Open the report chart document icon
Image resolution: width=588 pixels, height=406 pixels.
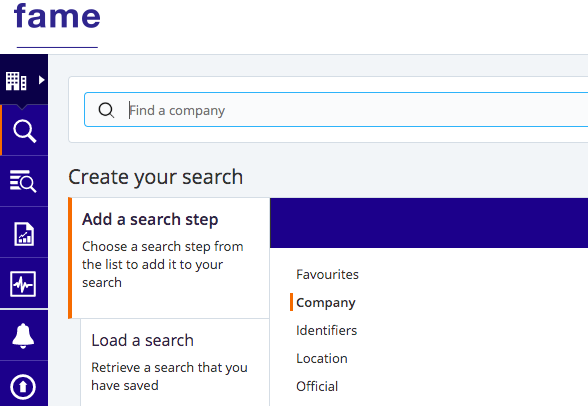click(x=24, y=234)
